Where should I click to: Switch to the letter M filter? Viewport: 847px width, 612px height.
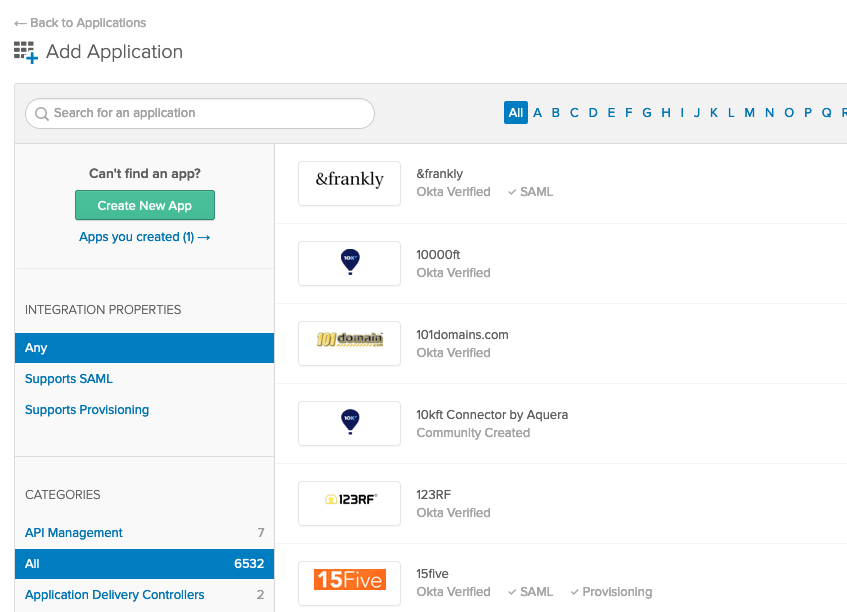[749, 112]
